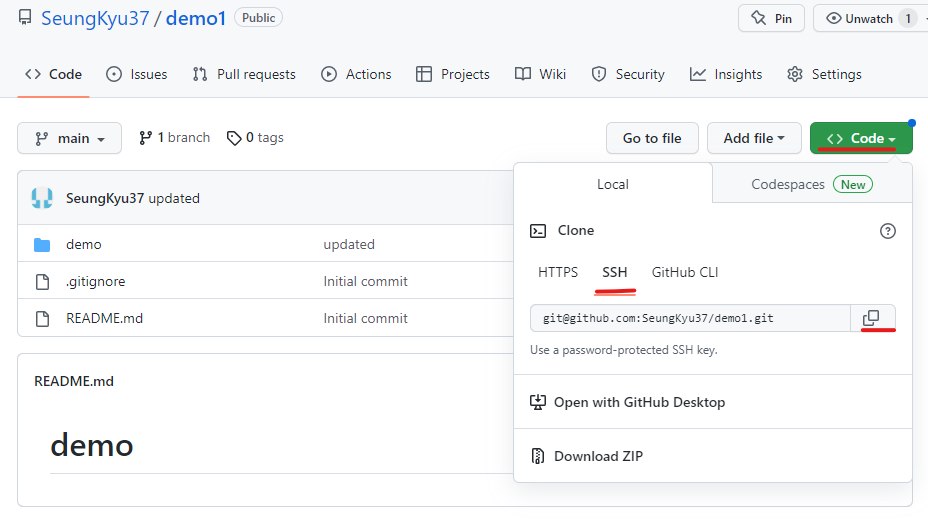Open the Wiki tab
The height and width of the screenshot is (522, 928).
coord(540,75)
